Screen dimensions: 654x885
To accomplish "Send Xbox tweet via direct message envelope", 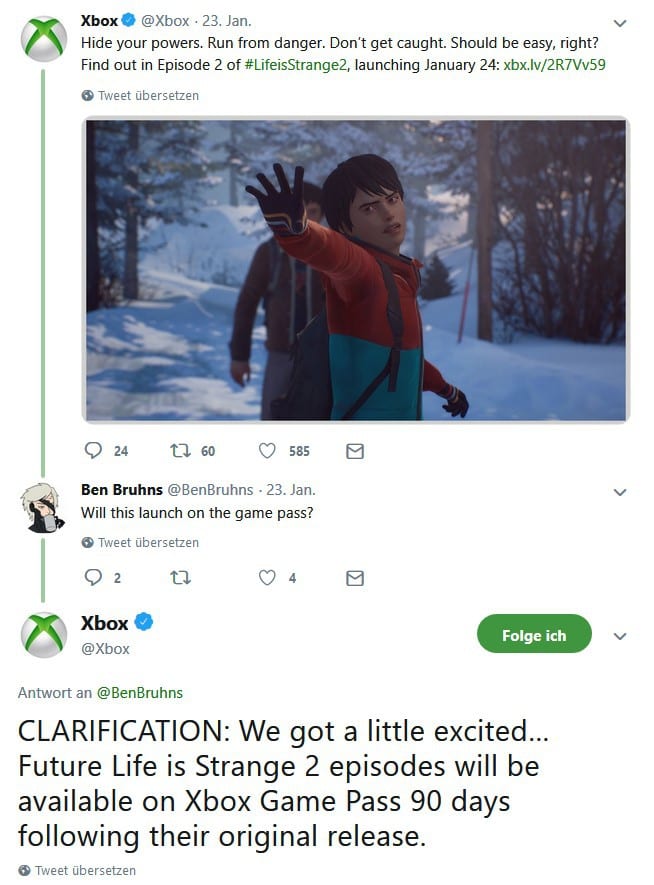I will tap(354, 451).
